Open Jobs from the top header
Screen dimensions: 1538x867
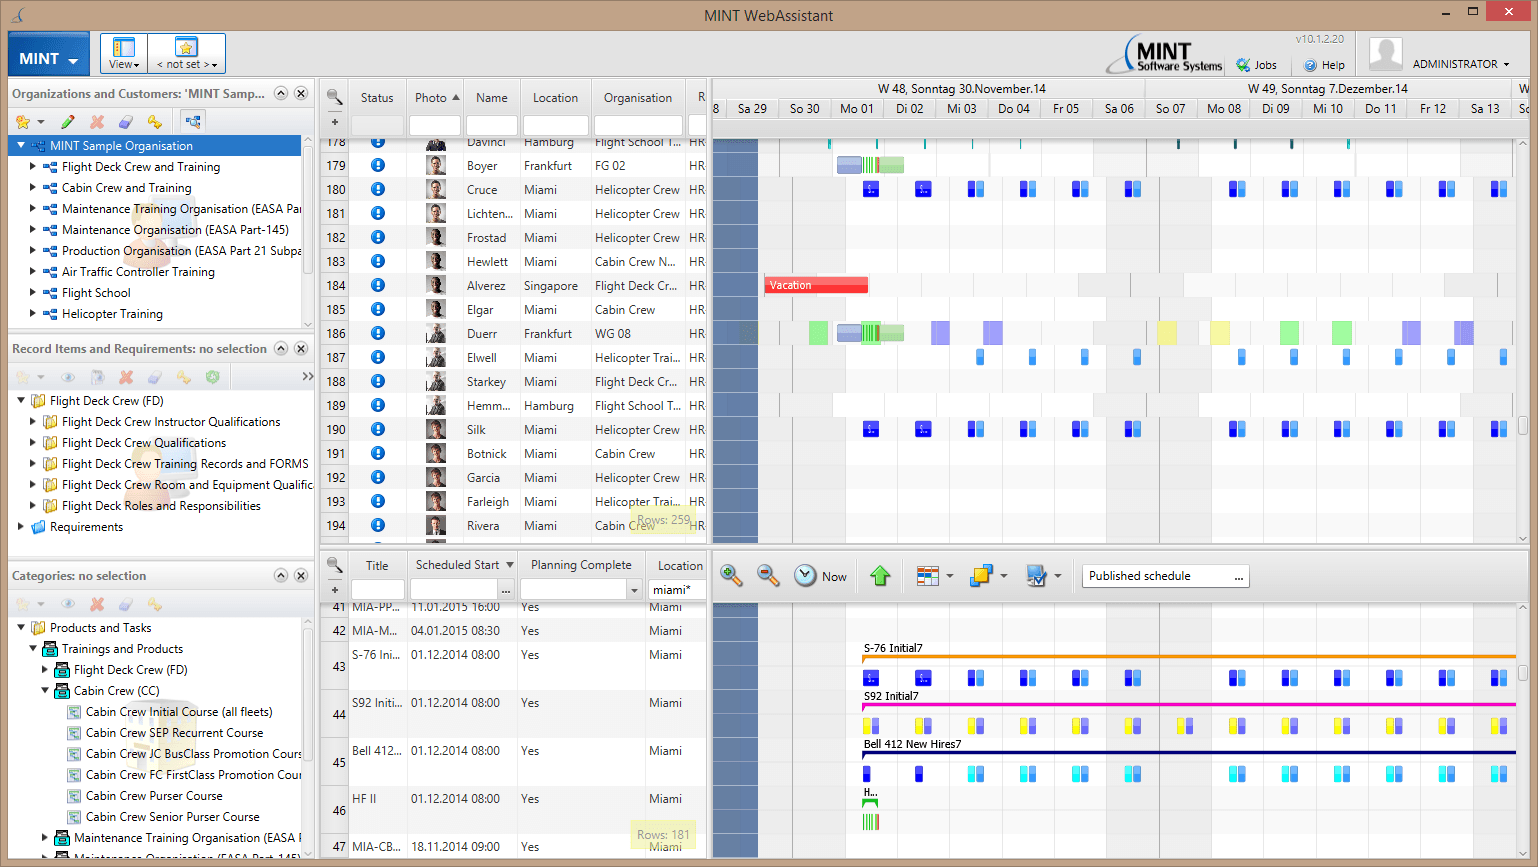pyautogui.click(x=1257, y=65)
